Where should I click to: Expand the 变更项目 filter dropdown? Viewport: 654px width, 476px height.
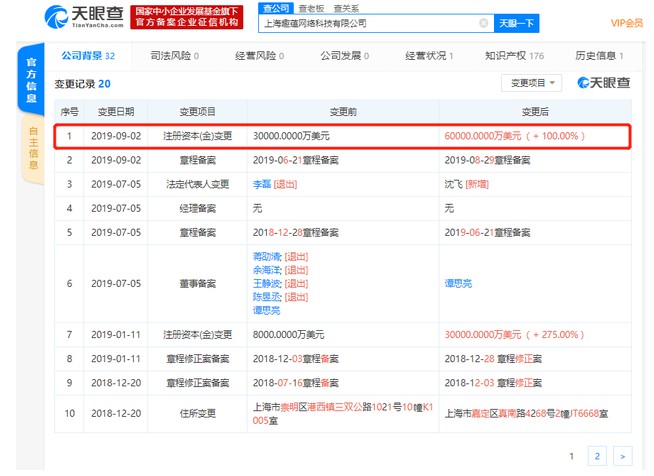point(531,83)
